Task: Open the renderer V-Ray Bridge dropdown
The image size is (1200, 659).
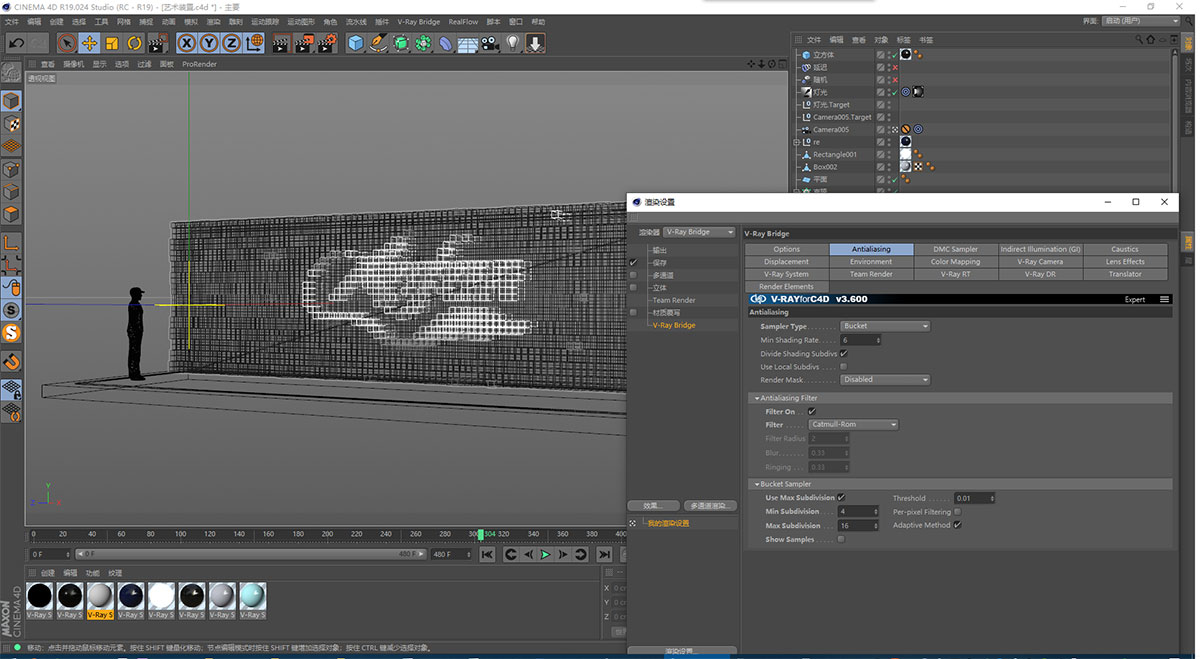Action: point(699,232)
